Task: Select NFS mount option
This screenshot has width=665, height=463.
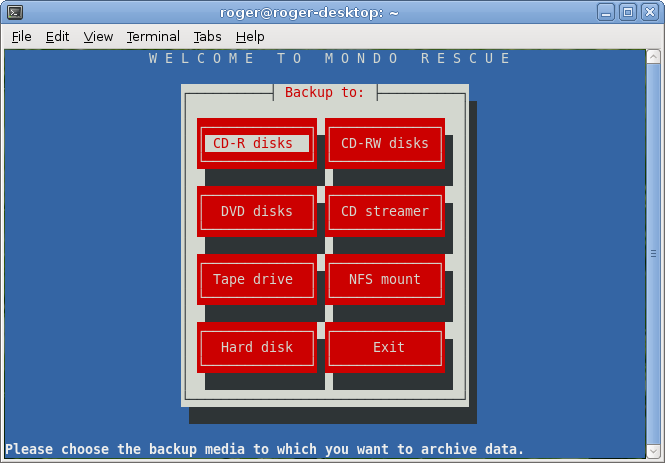Action: (x=385, y=279)
